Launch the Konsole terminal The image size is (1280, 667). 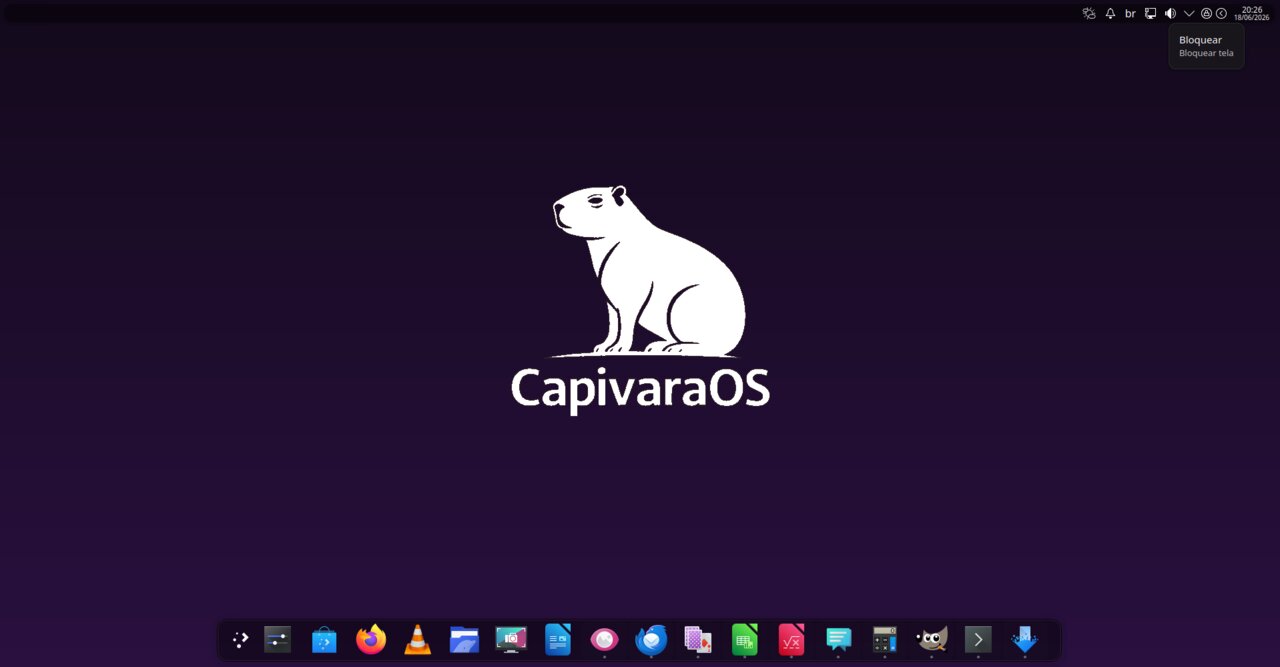coord(978,639)
